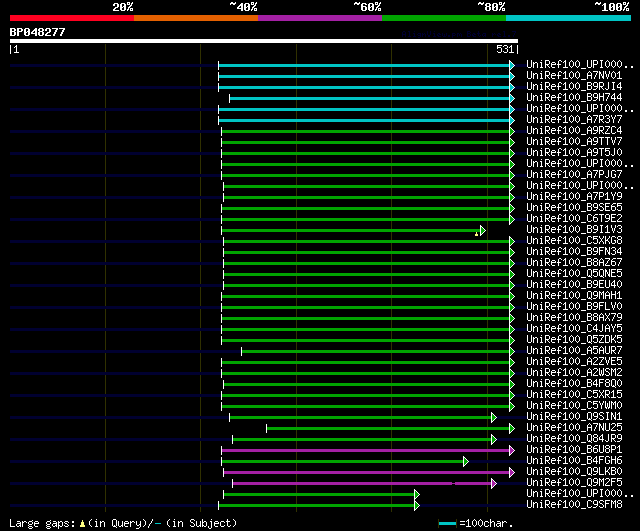Click the arrowhead ending the B4FGH6 alignment bar
640x531 pixels.
465,462
